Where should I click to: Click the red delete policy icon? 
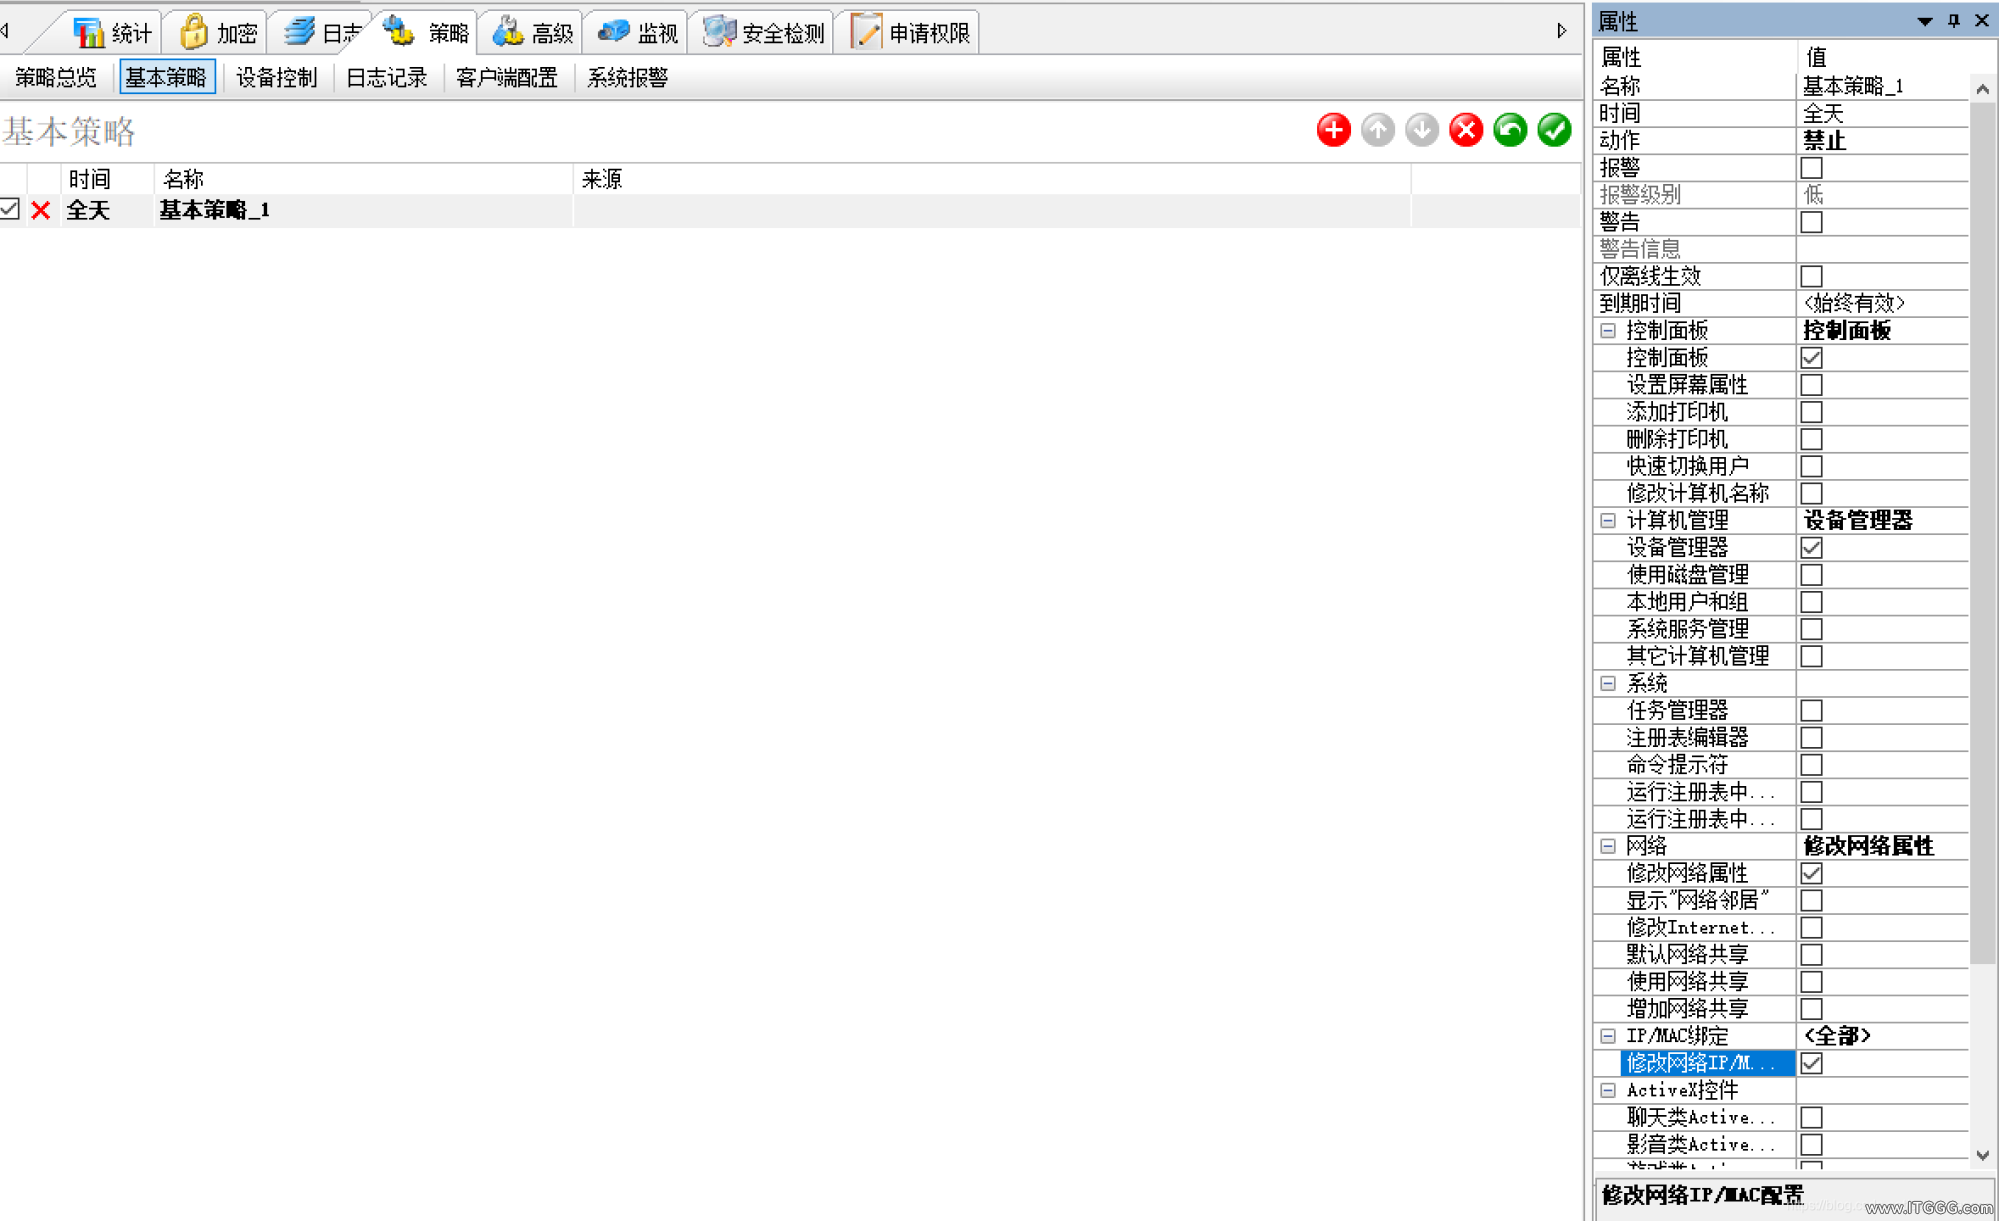click(1466, 130)
